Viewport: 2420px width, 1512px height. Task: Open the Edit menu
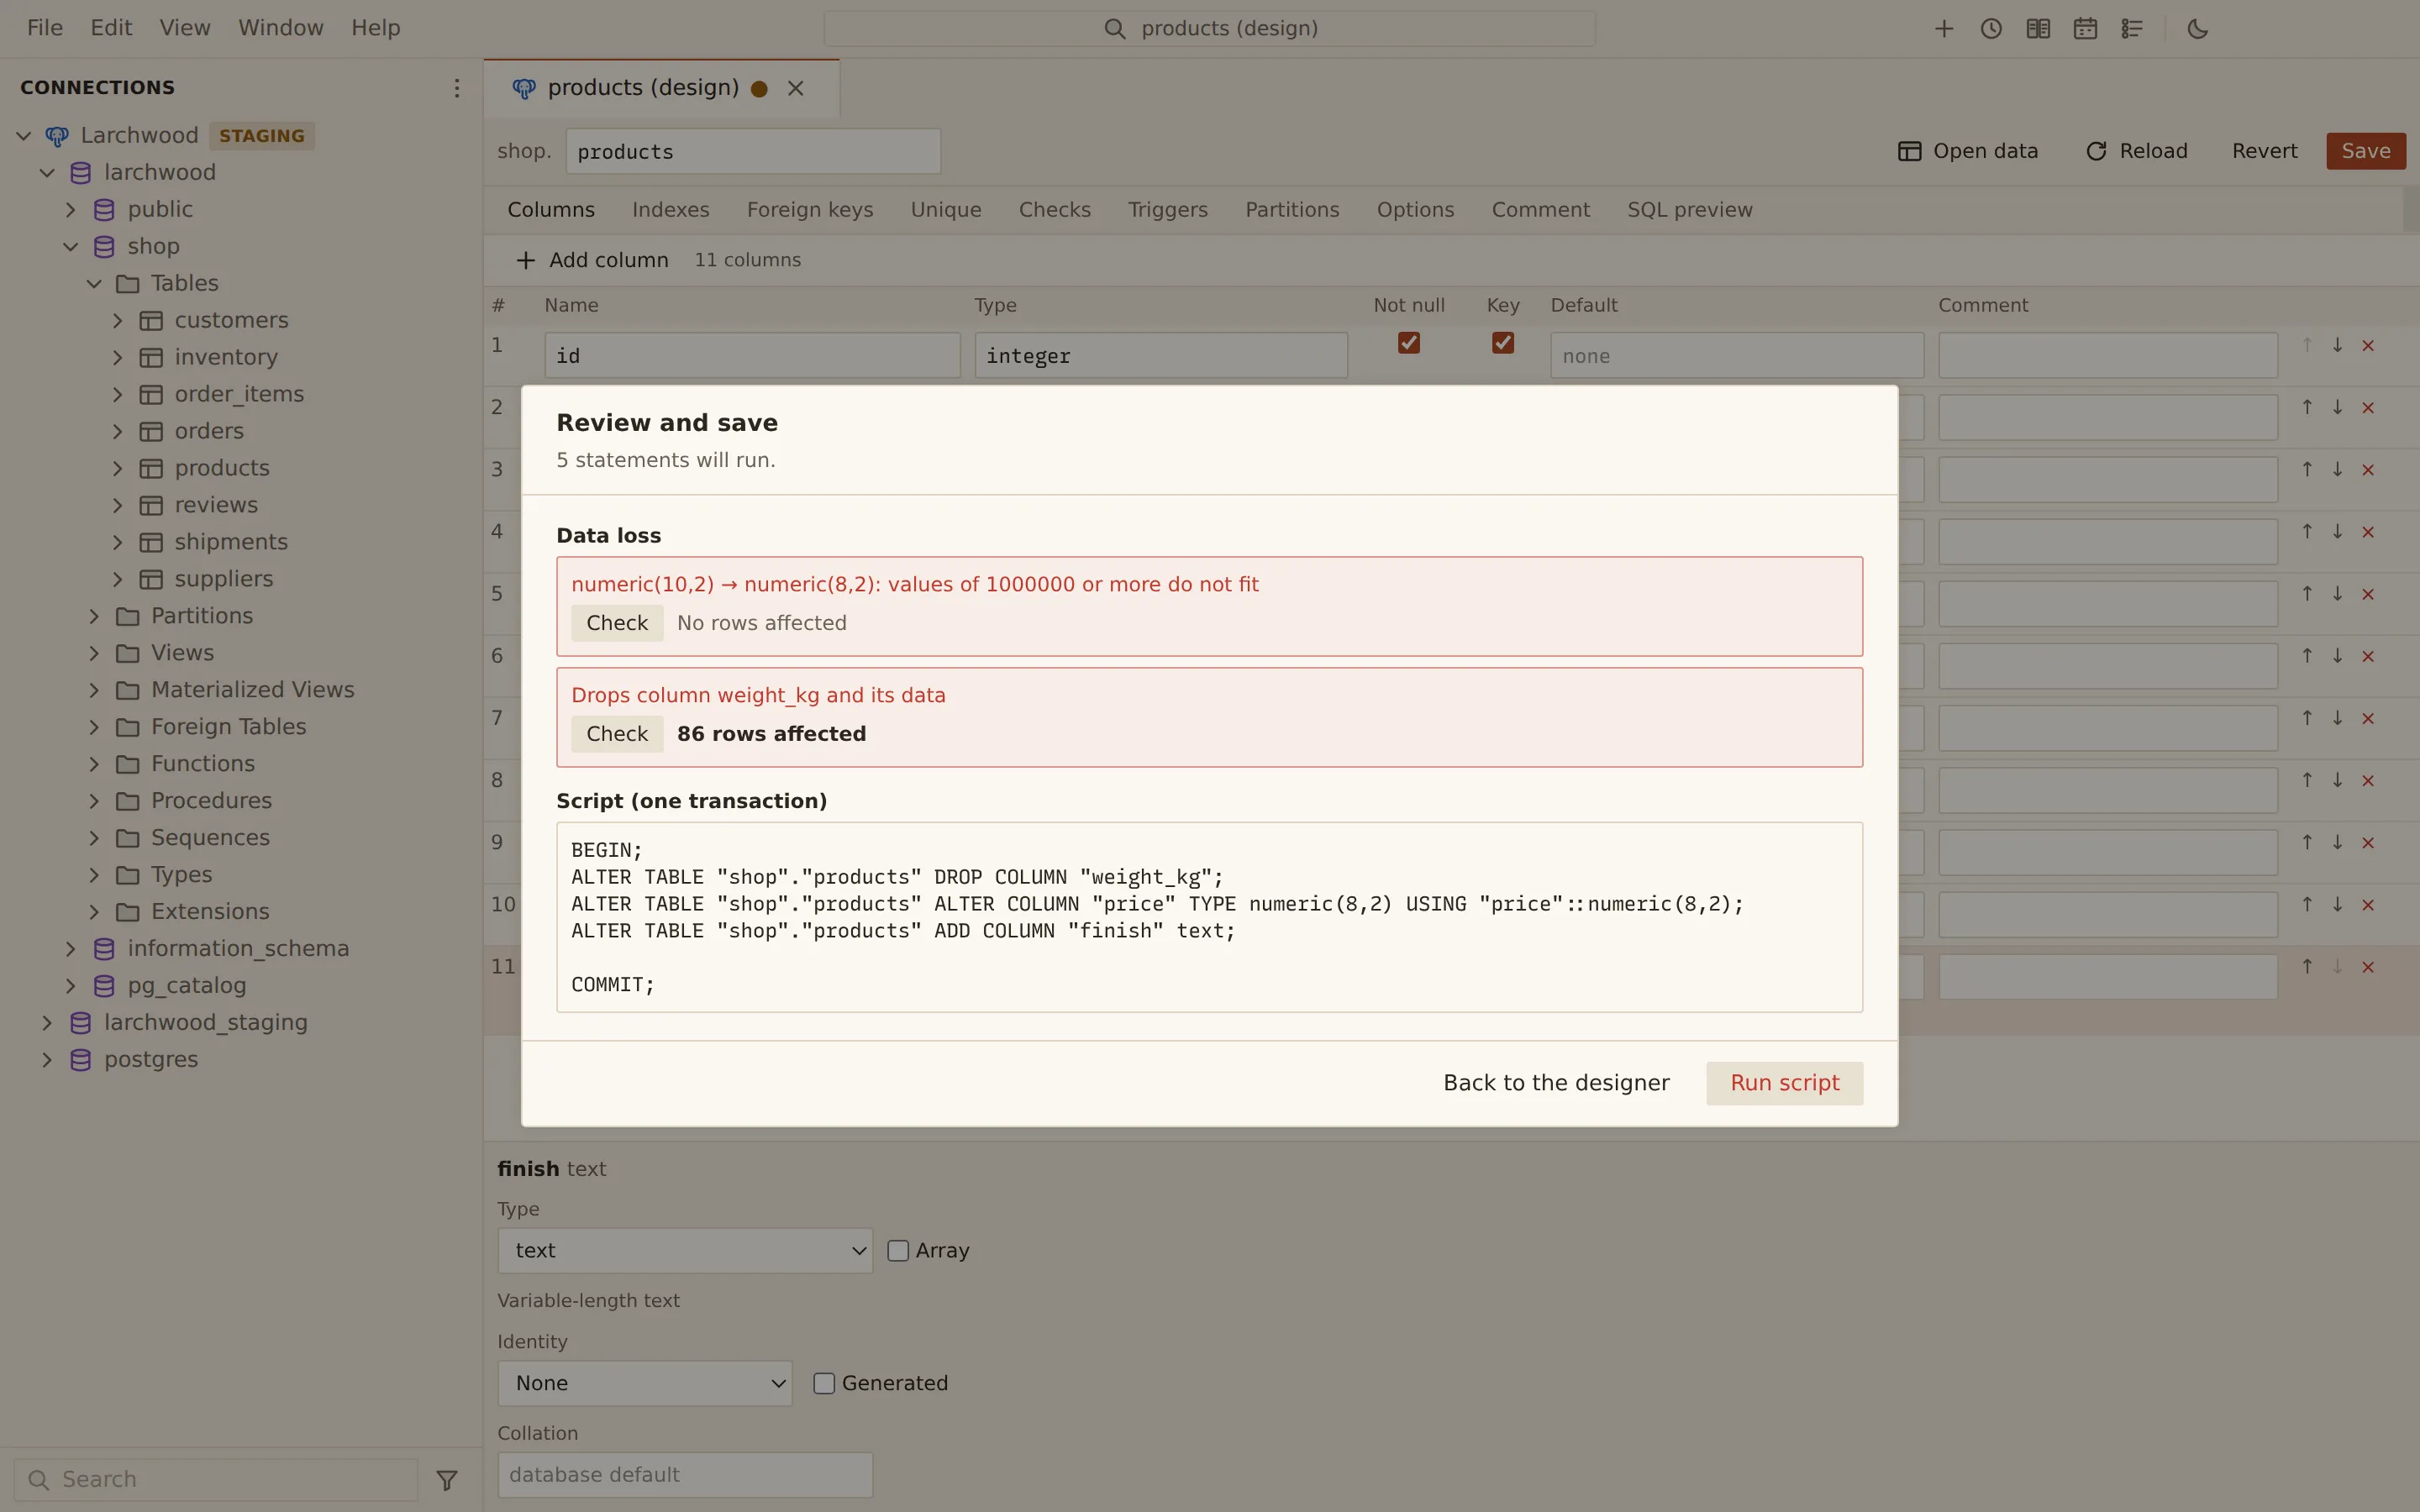click(111, 28)
